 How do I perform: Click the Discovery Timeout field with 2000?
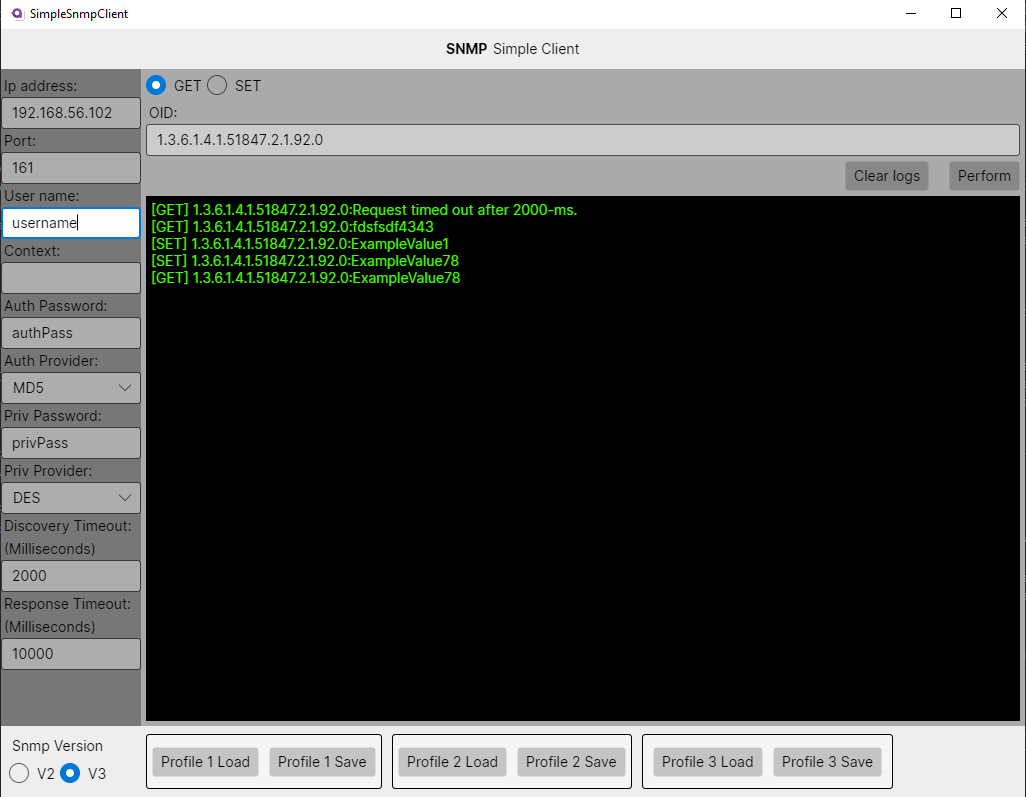pyautogui.click(x=71, y=576)
